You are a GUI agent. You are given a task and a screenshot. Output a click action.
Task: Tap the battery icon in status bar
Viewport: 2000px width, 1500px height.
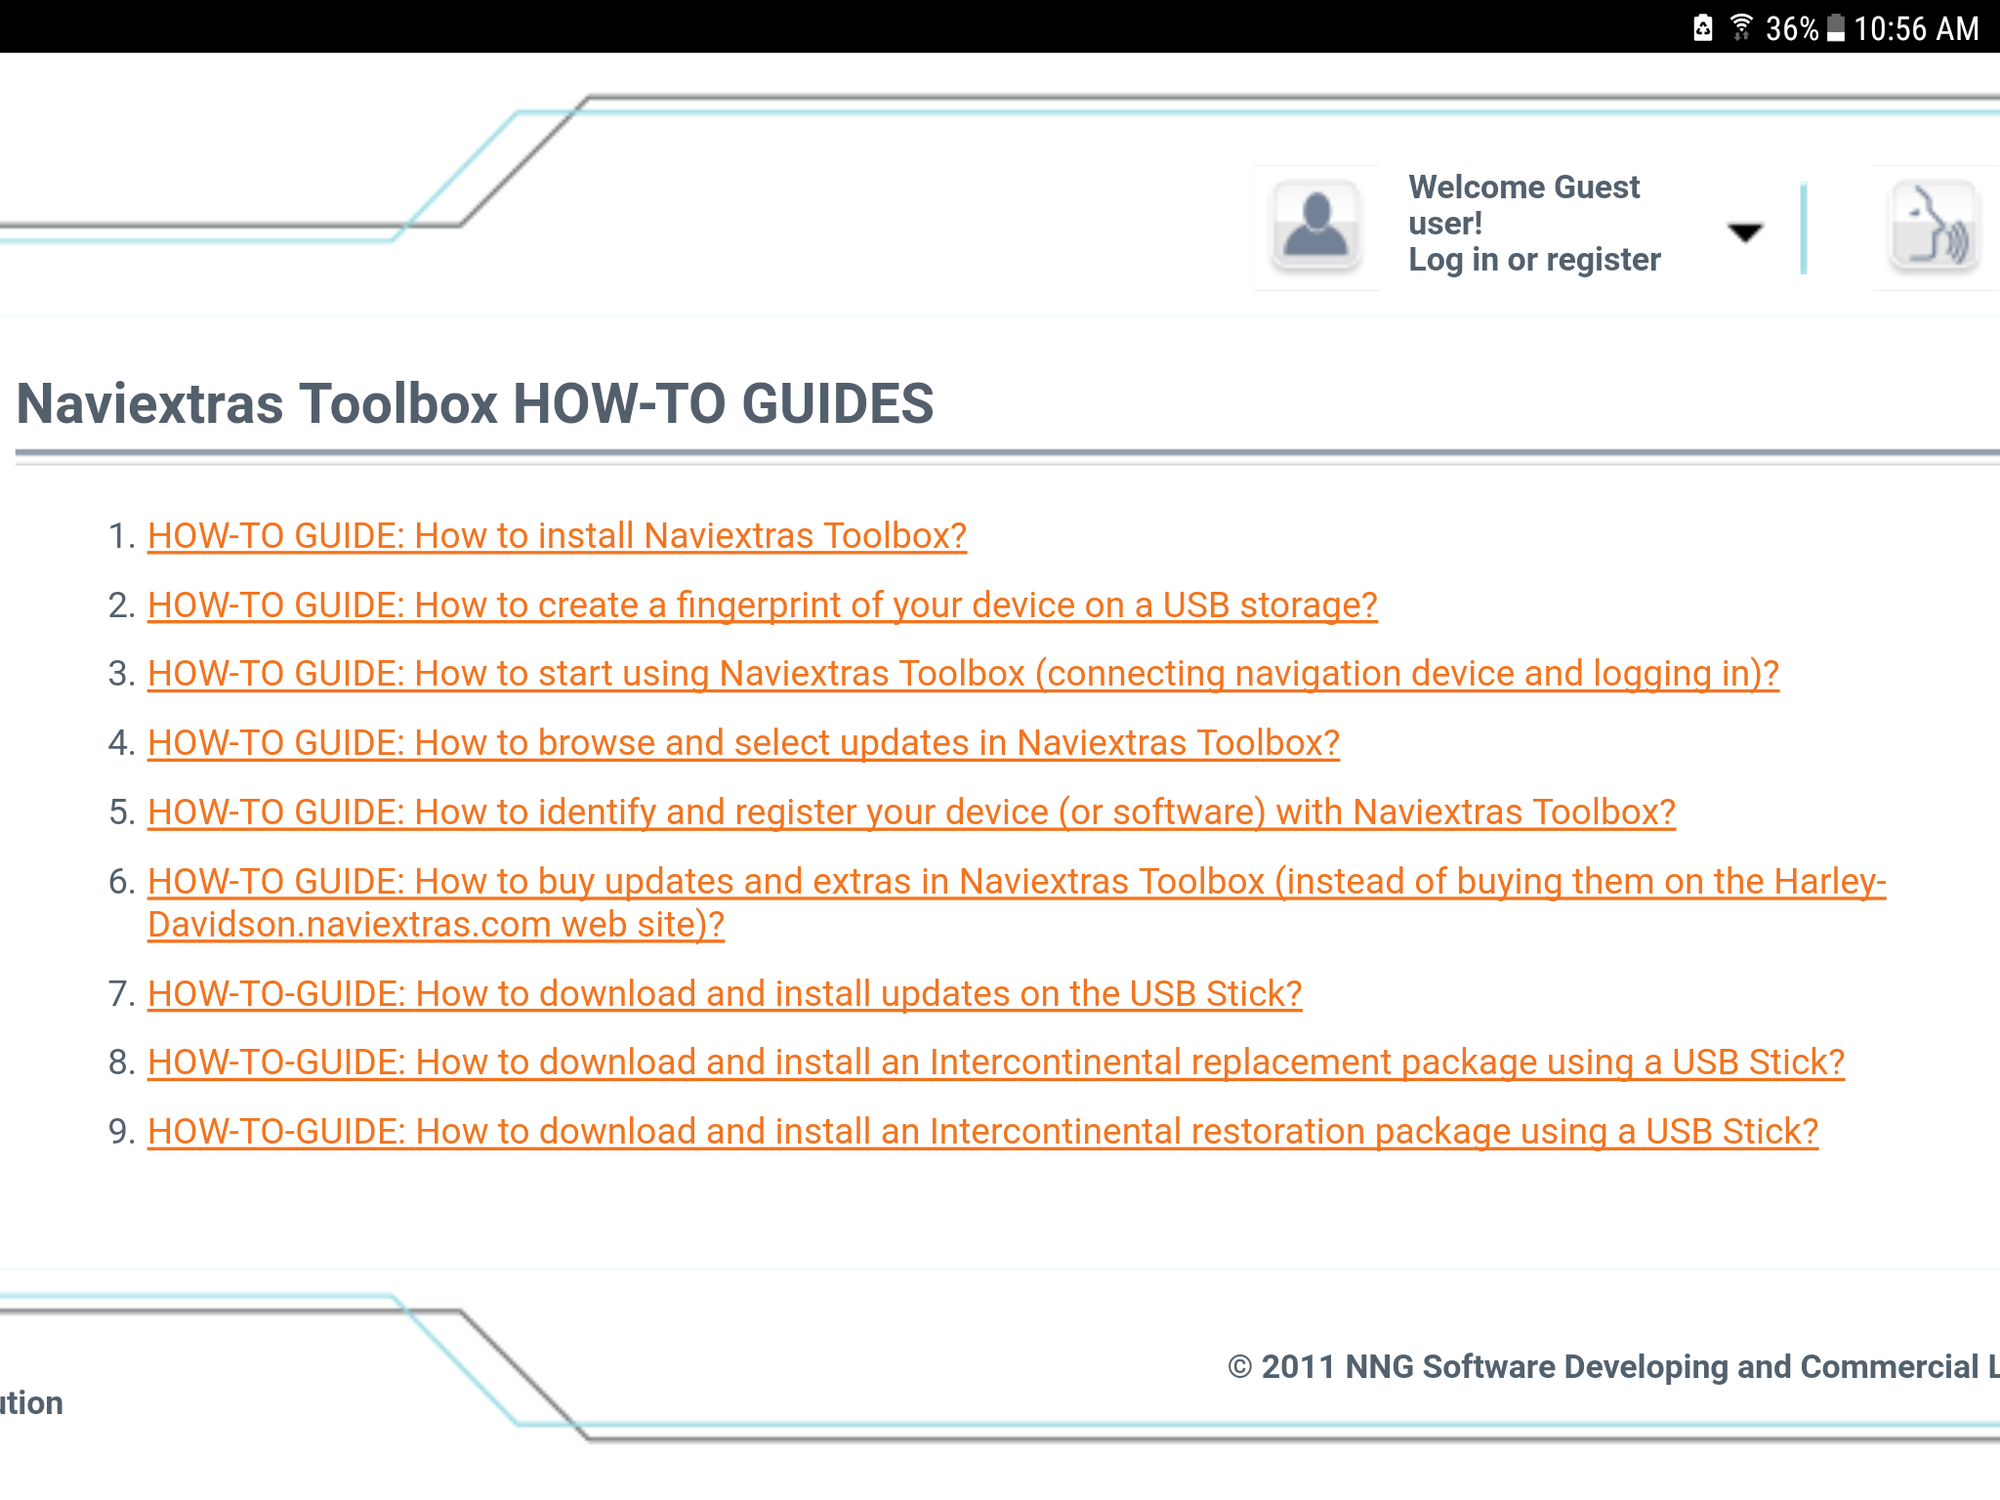click(1836, 28)
